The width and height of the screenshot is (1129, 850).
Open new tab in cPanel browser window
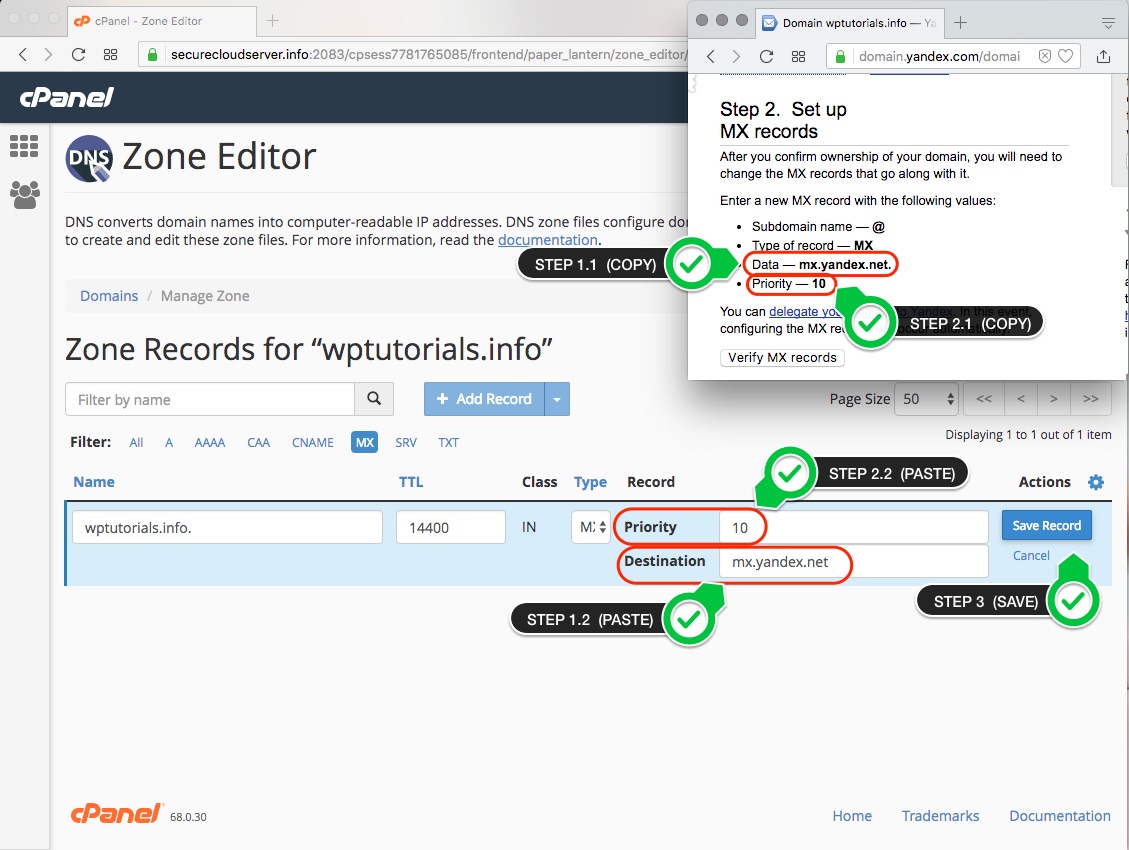click(x=272, y=21)
